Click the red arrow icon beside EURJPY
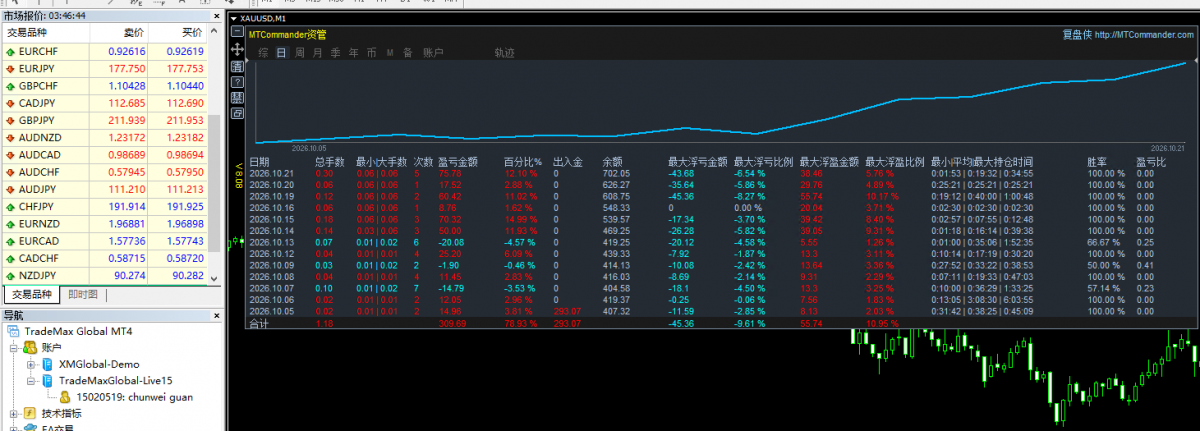The height and width of the screenshot is (431, 1200). [x=10, y=68]
